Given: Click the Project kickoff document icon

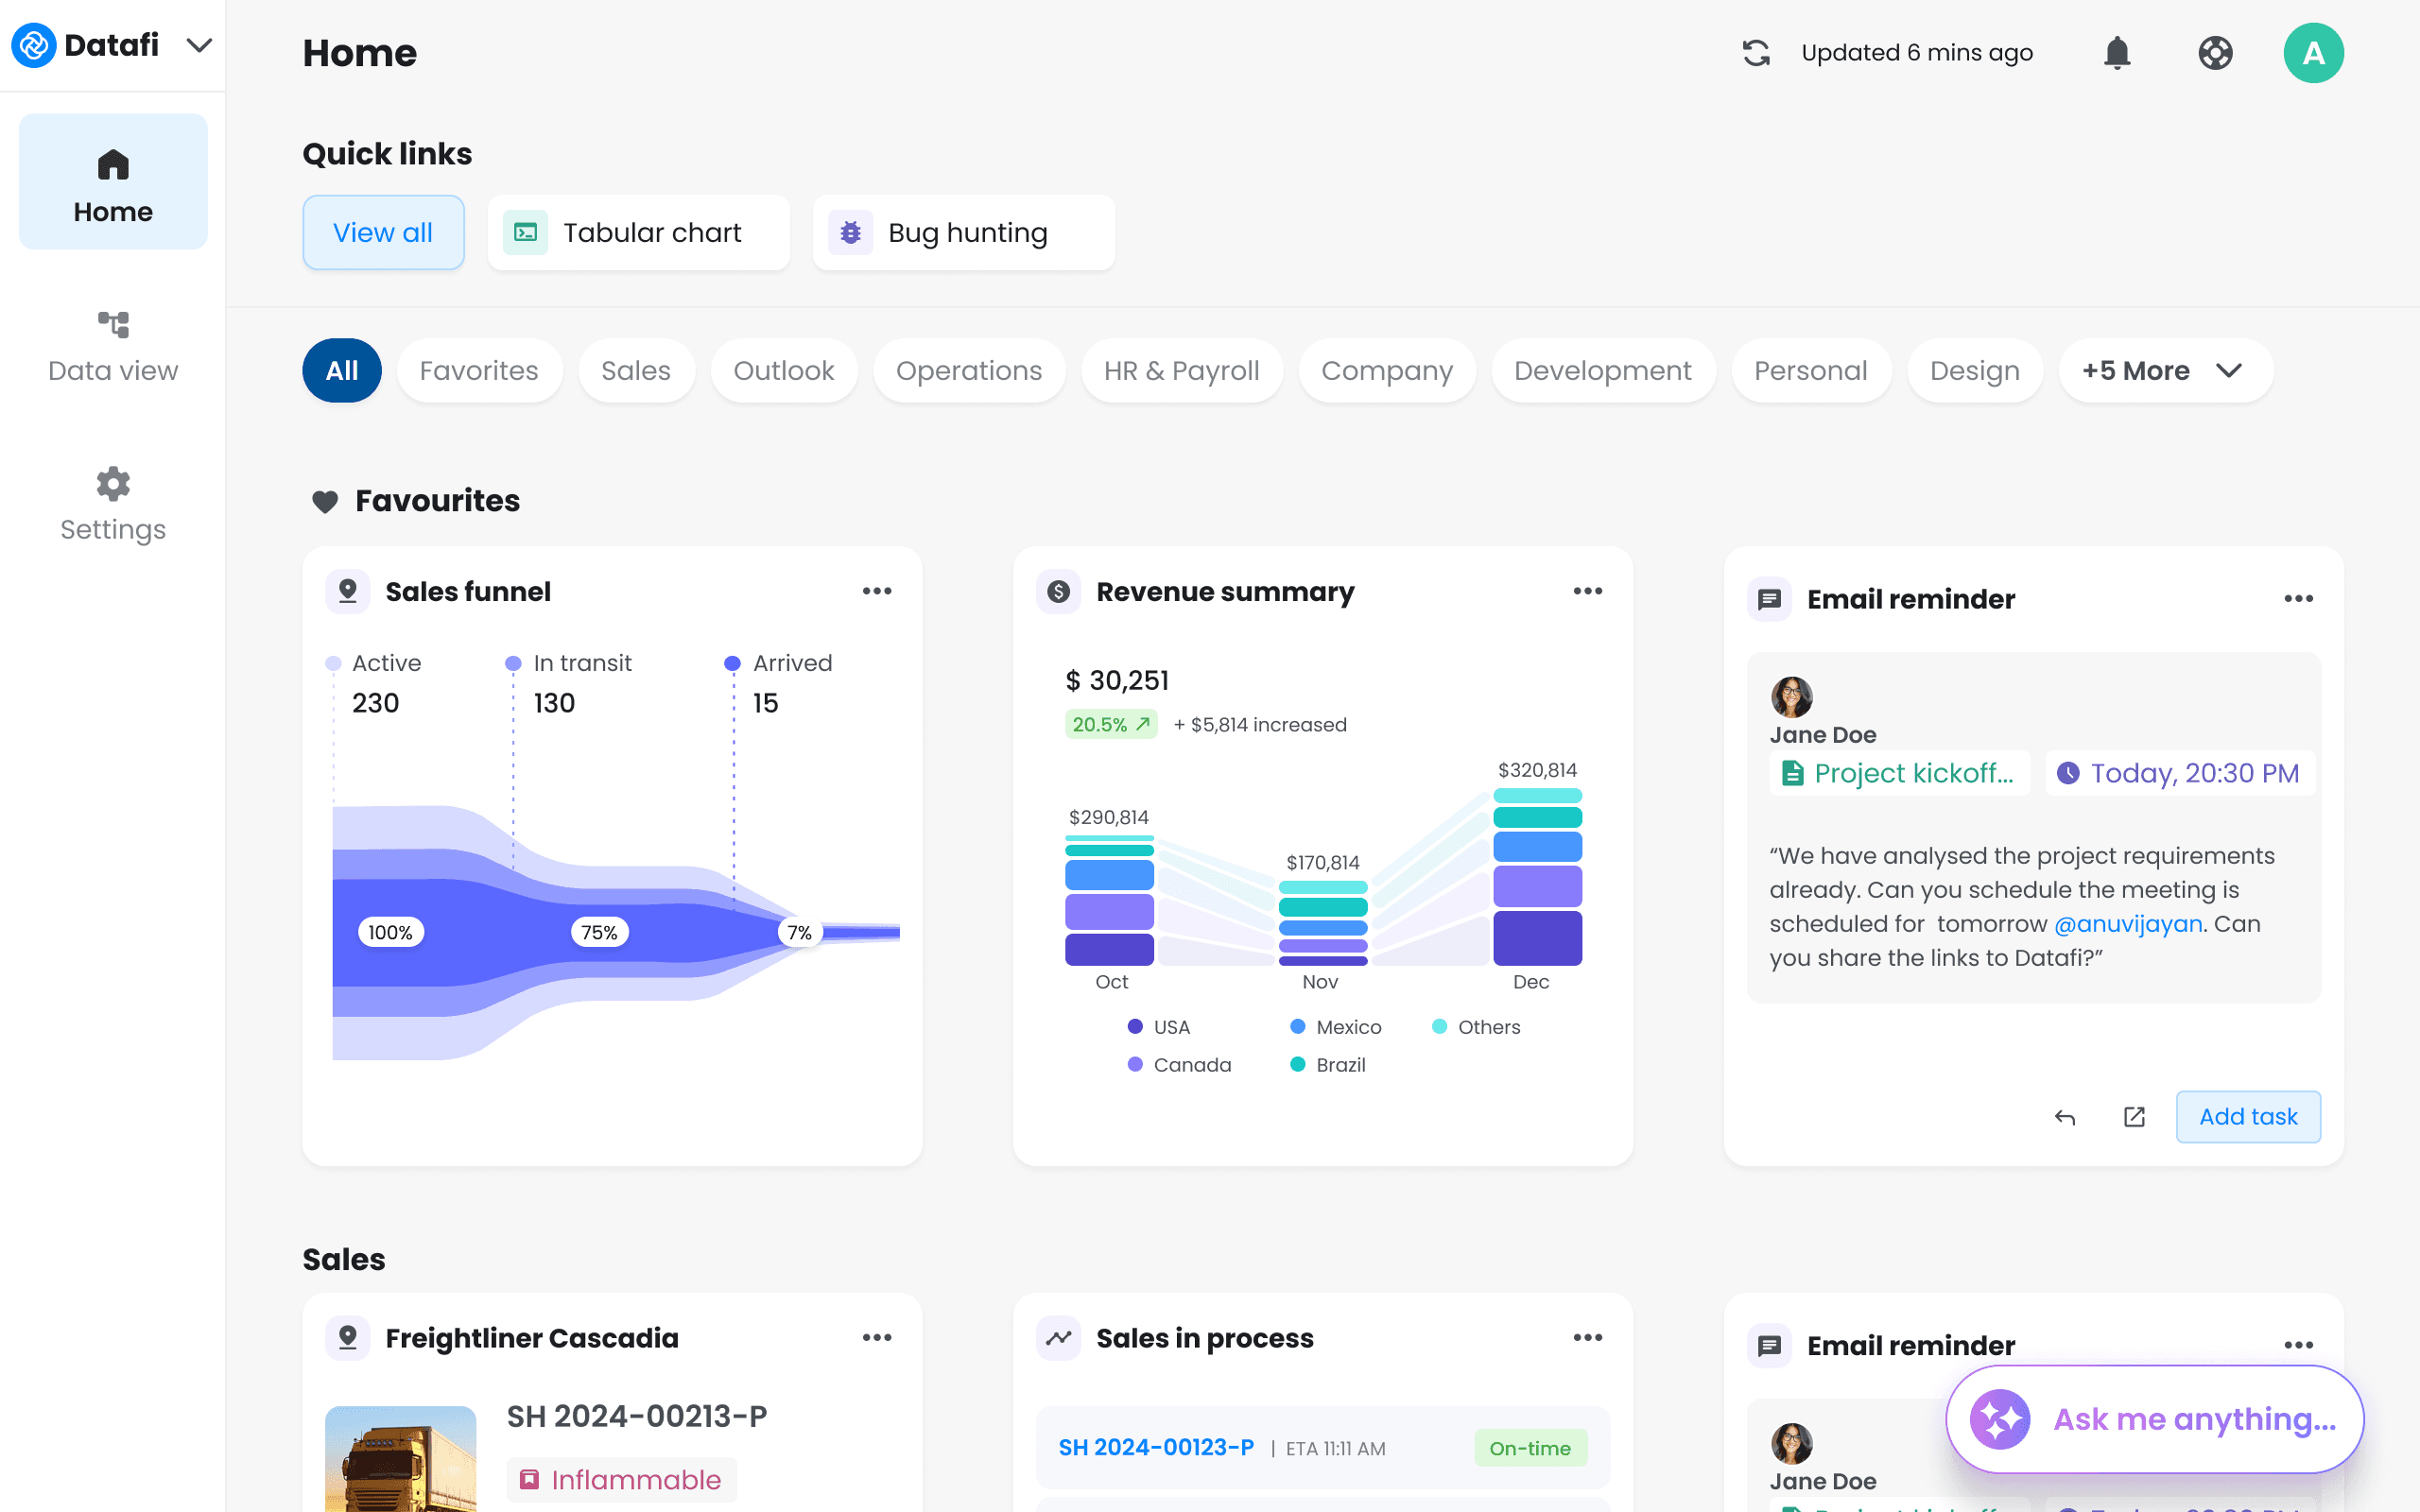Looking at the screenshot, I should click(1793, 773).
